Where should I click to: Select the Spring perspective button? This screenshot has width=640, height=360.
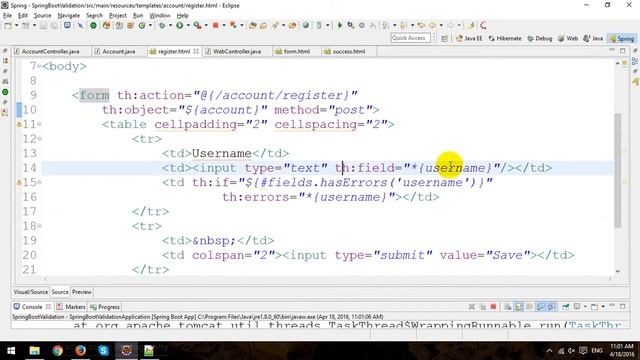(x=622, y=38)
